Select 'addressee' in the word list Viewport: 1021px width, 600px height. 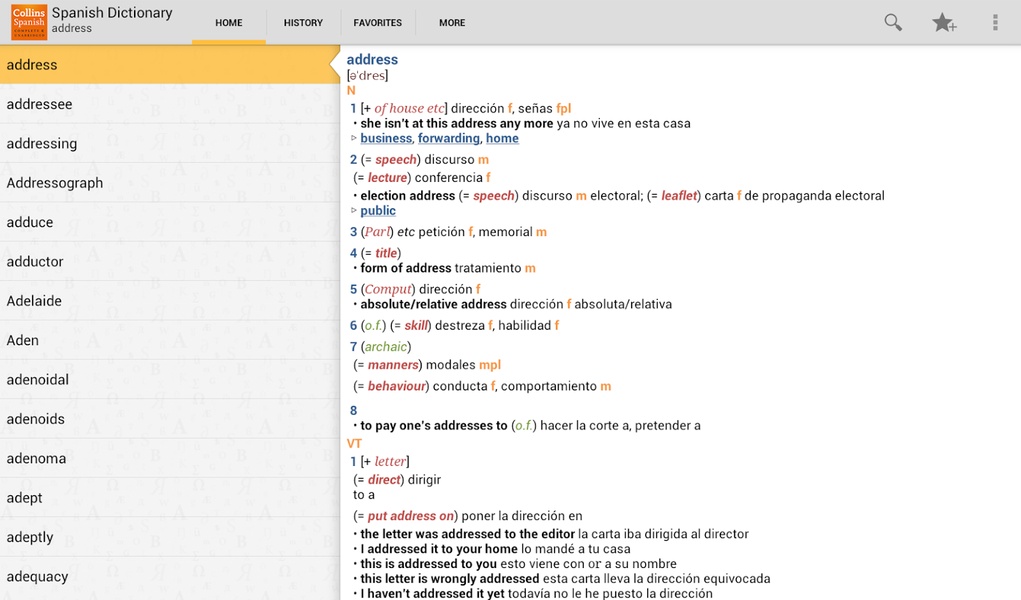pyautogui.click(x=170, y=104)
